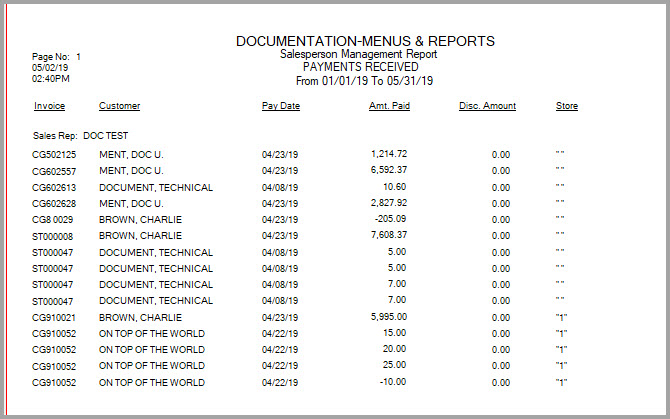Image resolution: width=670 pixels, height=419 pixels.
Task: Click the Sales Rep DOC TEST label
Action: [x=80, y=136]
